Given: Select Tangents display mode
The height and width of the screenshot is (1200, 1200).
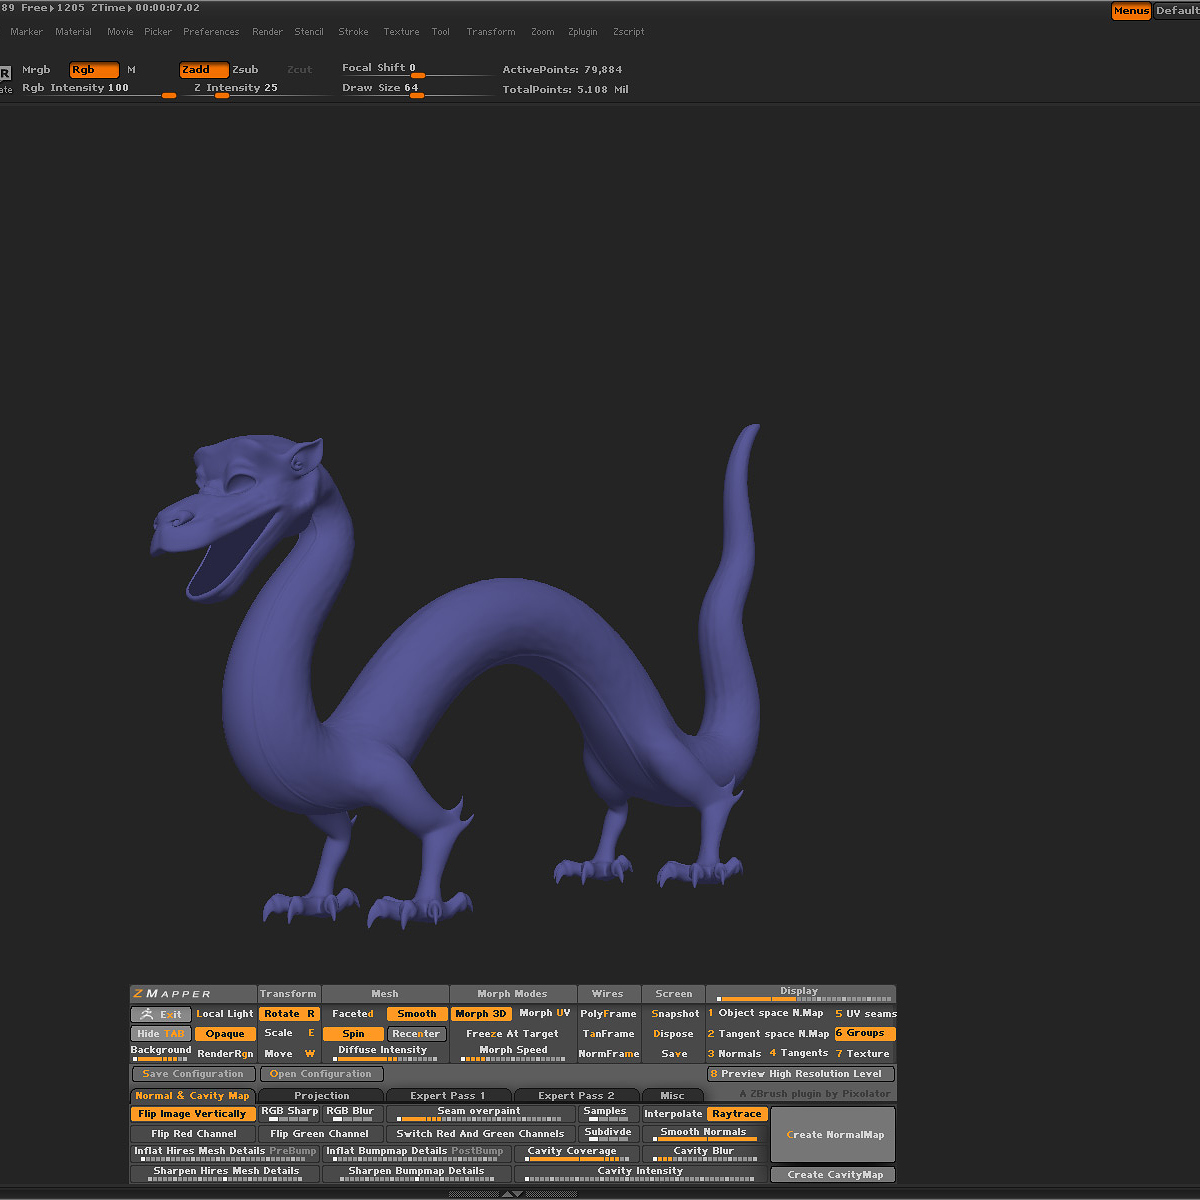Looking at the screenshot, I should [x=799, y=1054].
